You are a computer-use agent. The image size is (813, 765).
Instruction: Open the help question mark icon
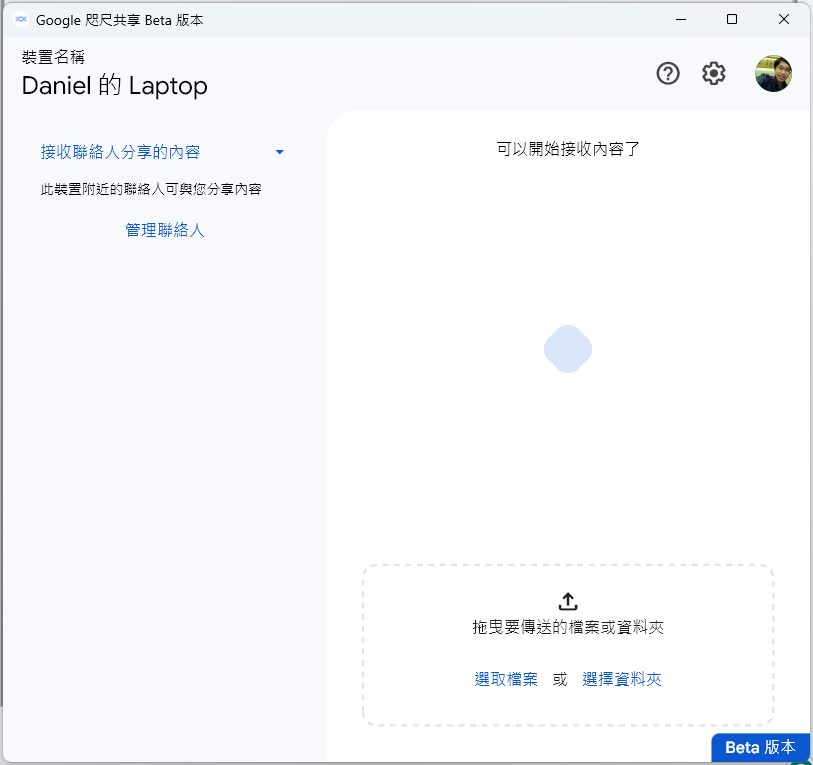668,73
